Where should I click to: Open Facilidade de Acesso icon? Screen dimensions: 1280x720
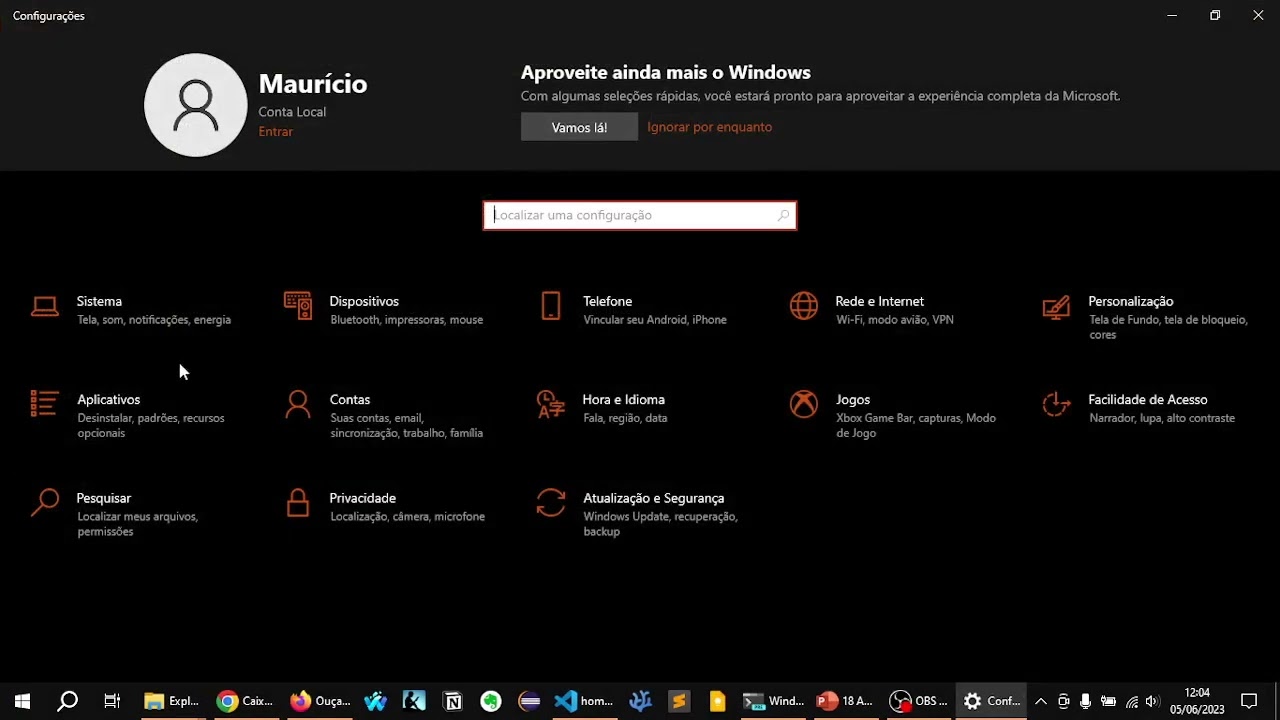point(1056,404)
